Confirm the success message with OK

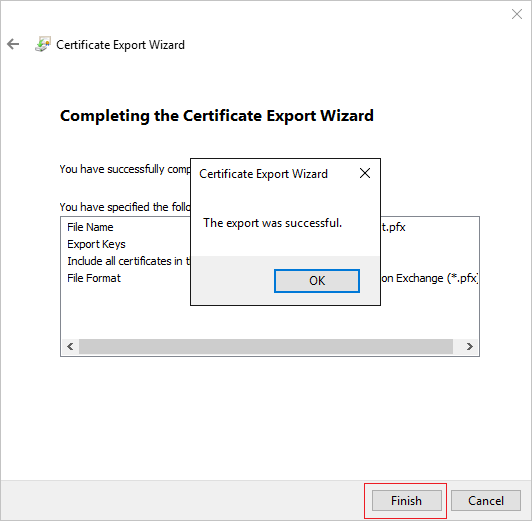(x=317, y=281)
